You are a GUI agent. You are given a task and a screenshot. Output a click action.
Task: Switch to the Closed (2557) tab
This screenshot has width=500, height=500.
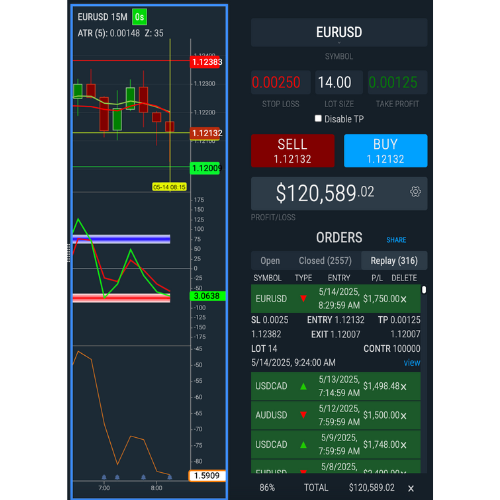[x=325, y=261]
